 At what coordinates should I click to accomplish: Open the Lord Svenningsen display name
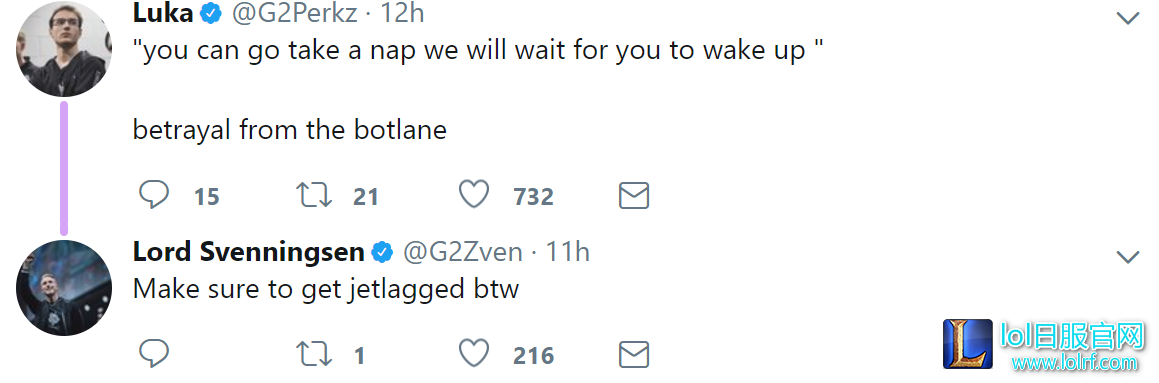(x=248, y=252)
